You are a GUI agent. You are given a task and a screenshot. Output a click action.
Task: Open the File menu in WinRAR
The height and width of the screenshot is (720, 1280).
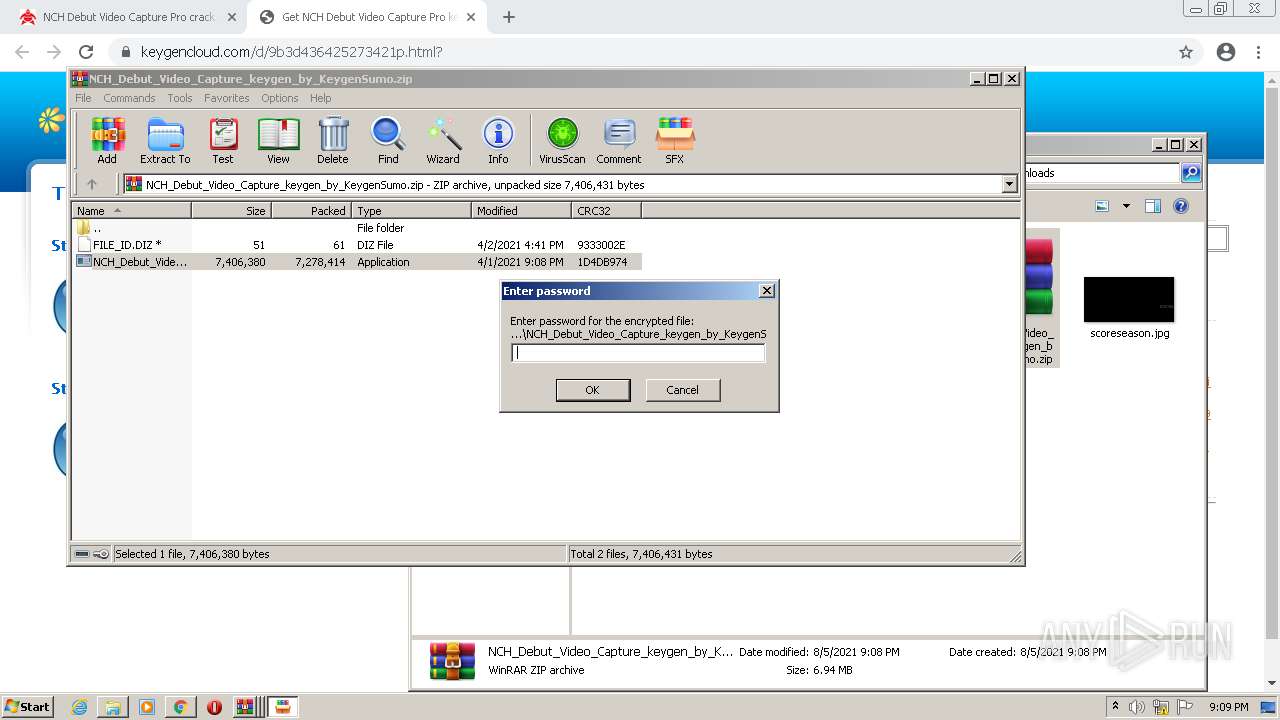pos(83,98)
